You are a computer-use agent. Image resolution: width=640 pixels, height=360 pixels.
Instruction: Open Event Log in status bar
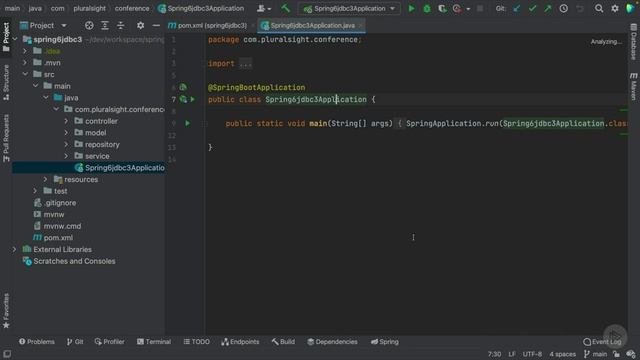tap(602, 342)
